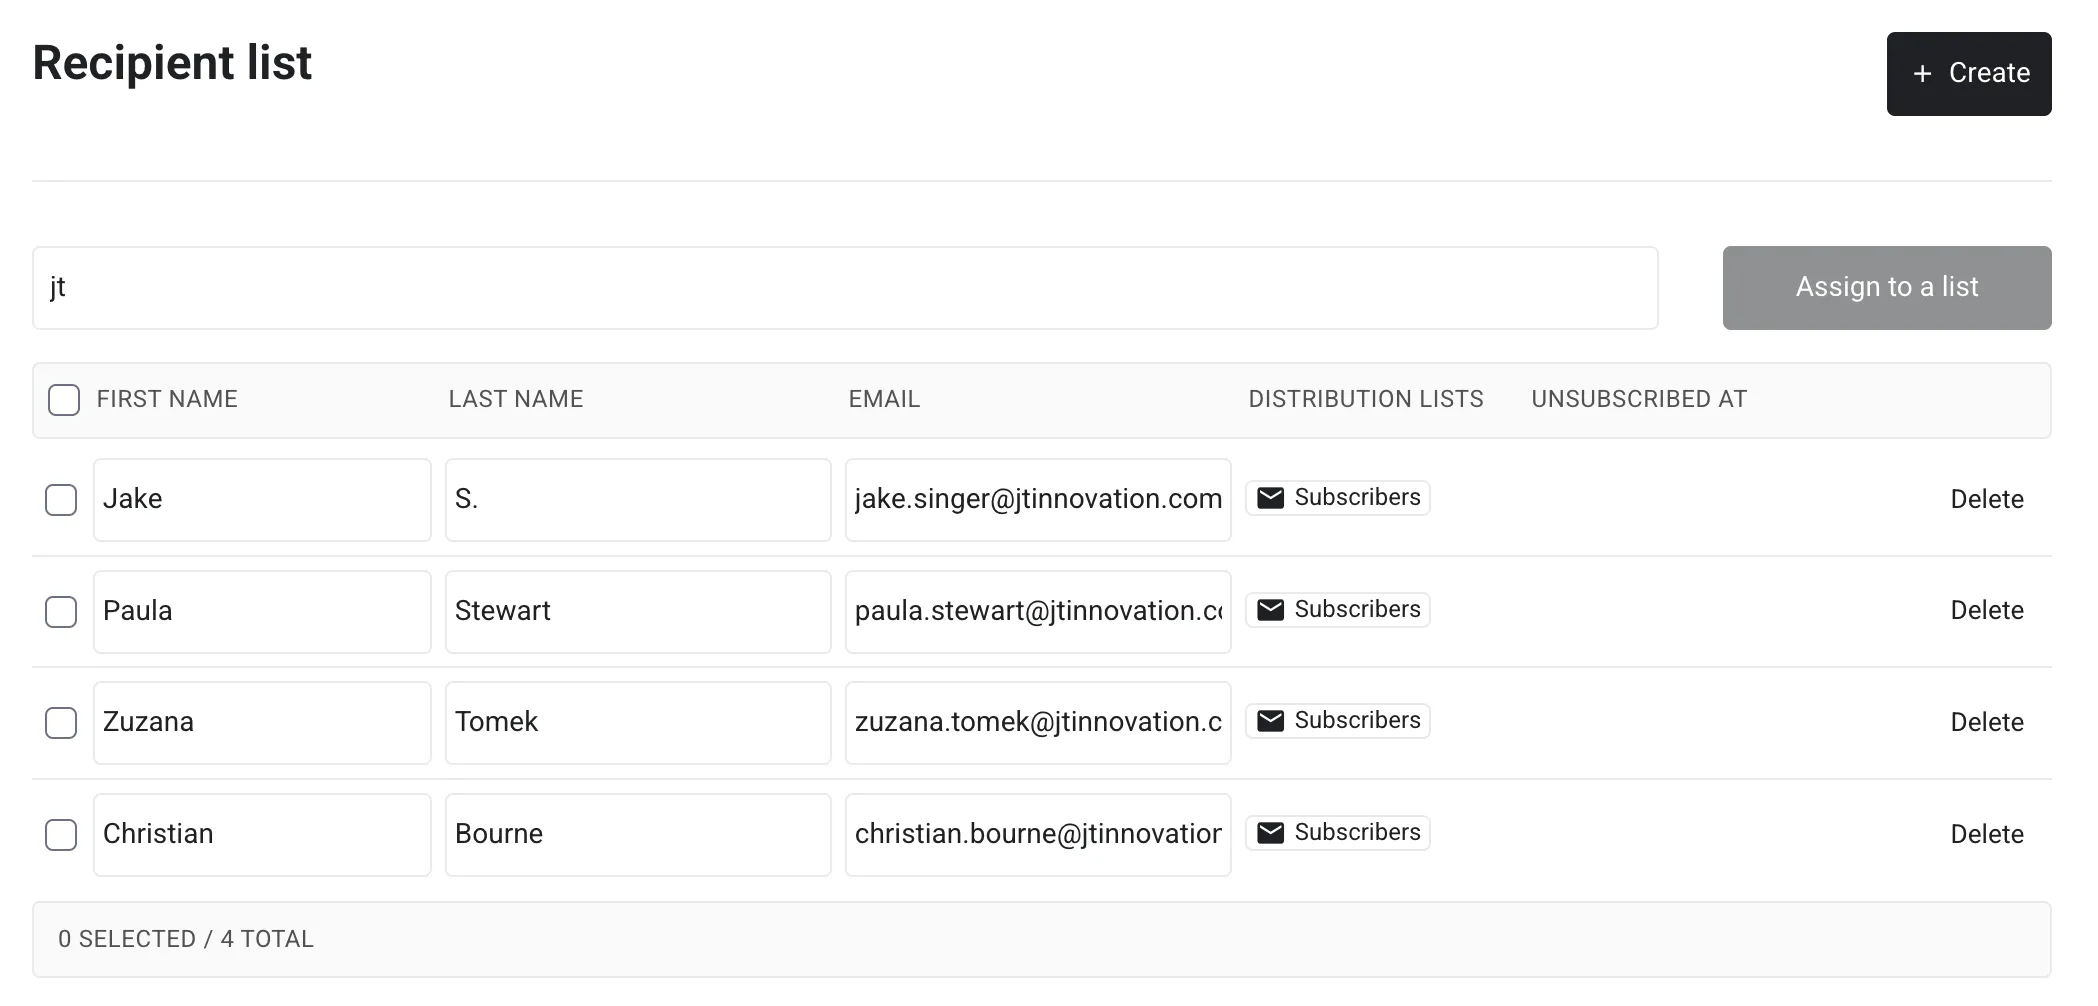Delete the Paula Stewart recipient
Viewport: 2098px width, 1006px height.
1986,611
